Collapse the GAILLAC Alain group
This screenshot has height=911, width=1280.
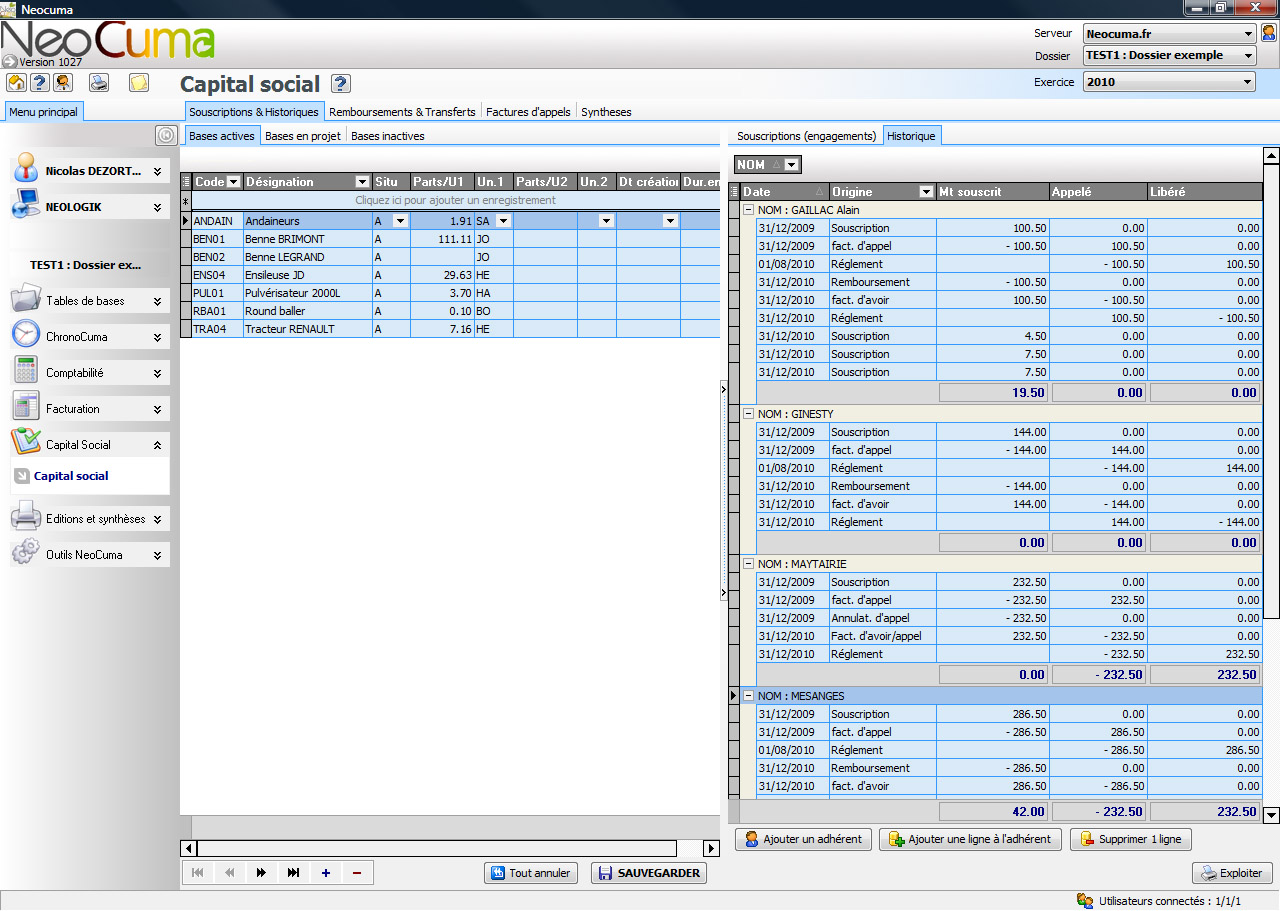[748, 210]
